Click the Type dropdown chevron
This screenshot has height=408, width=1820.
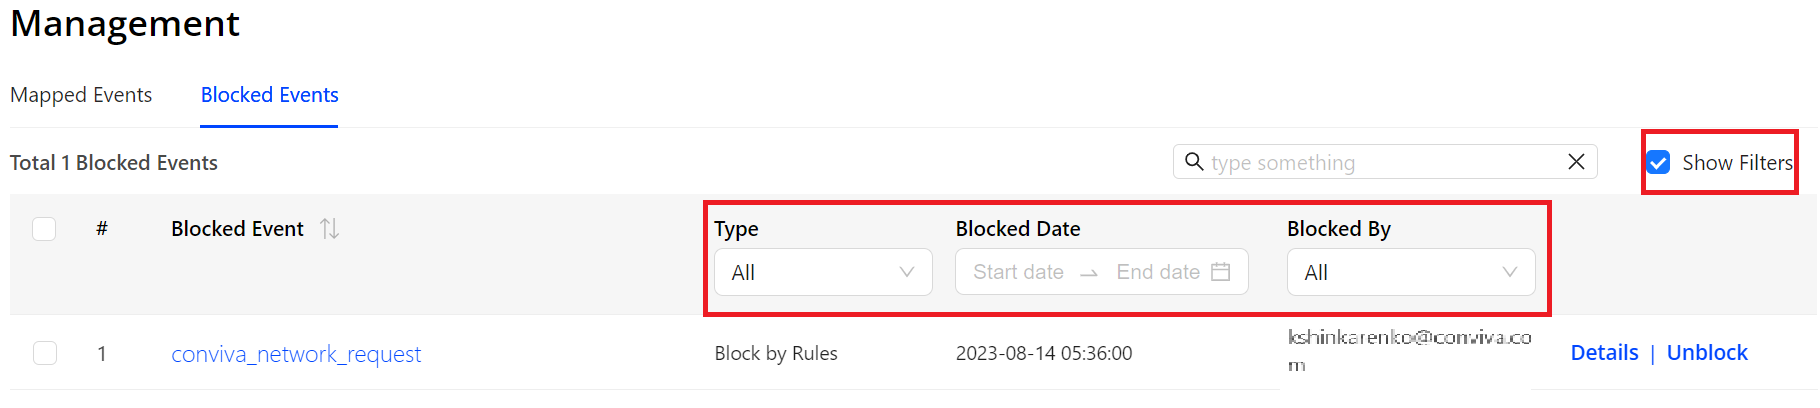coord(907,272)
